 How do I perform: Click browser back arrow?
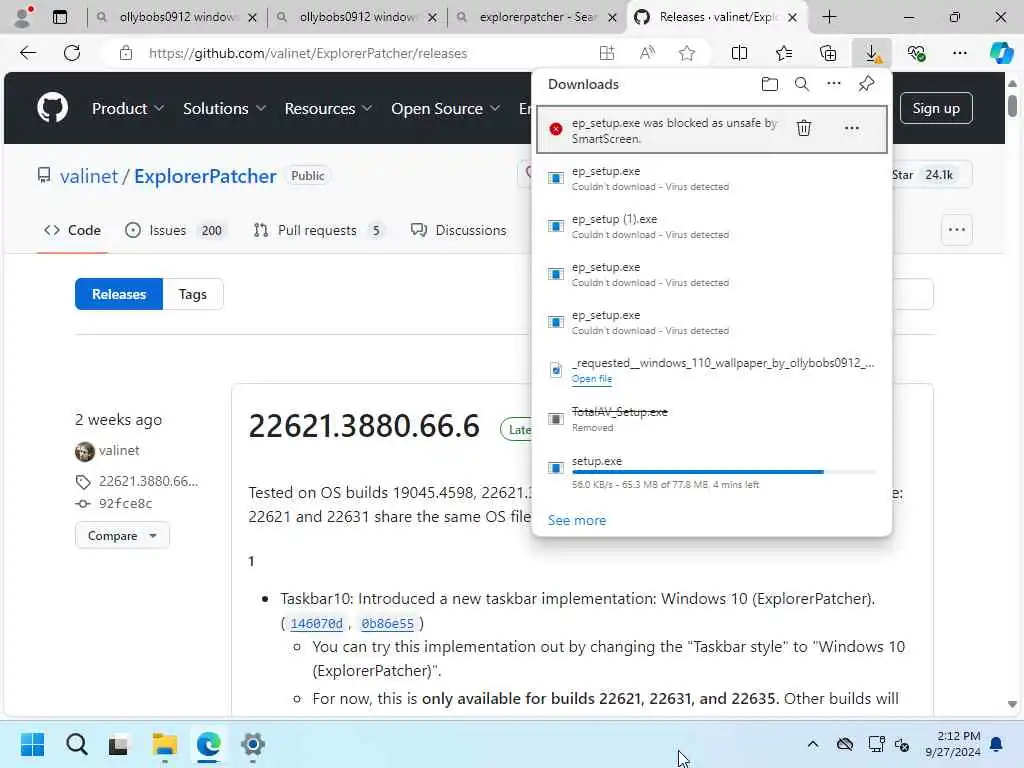[x=28, y=53]
